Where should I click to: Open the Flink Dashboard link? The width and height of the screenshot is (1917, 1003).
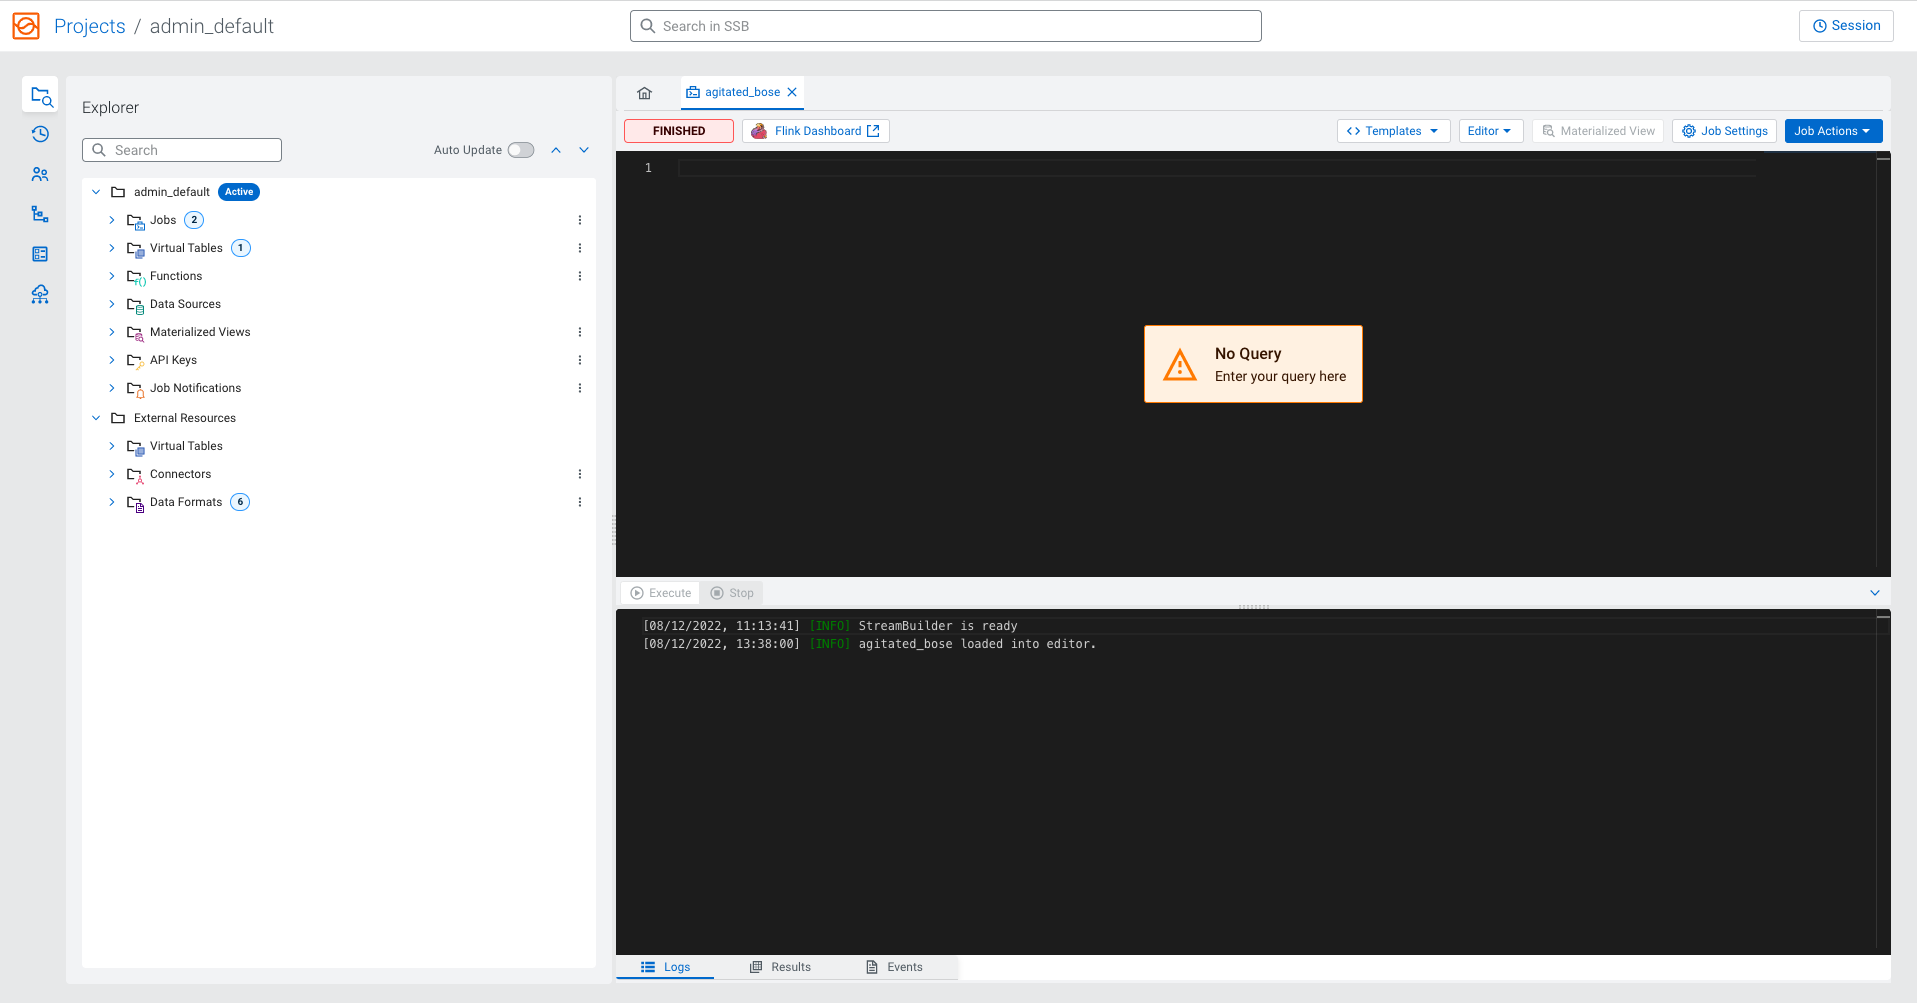[816, 131]
